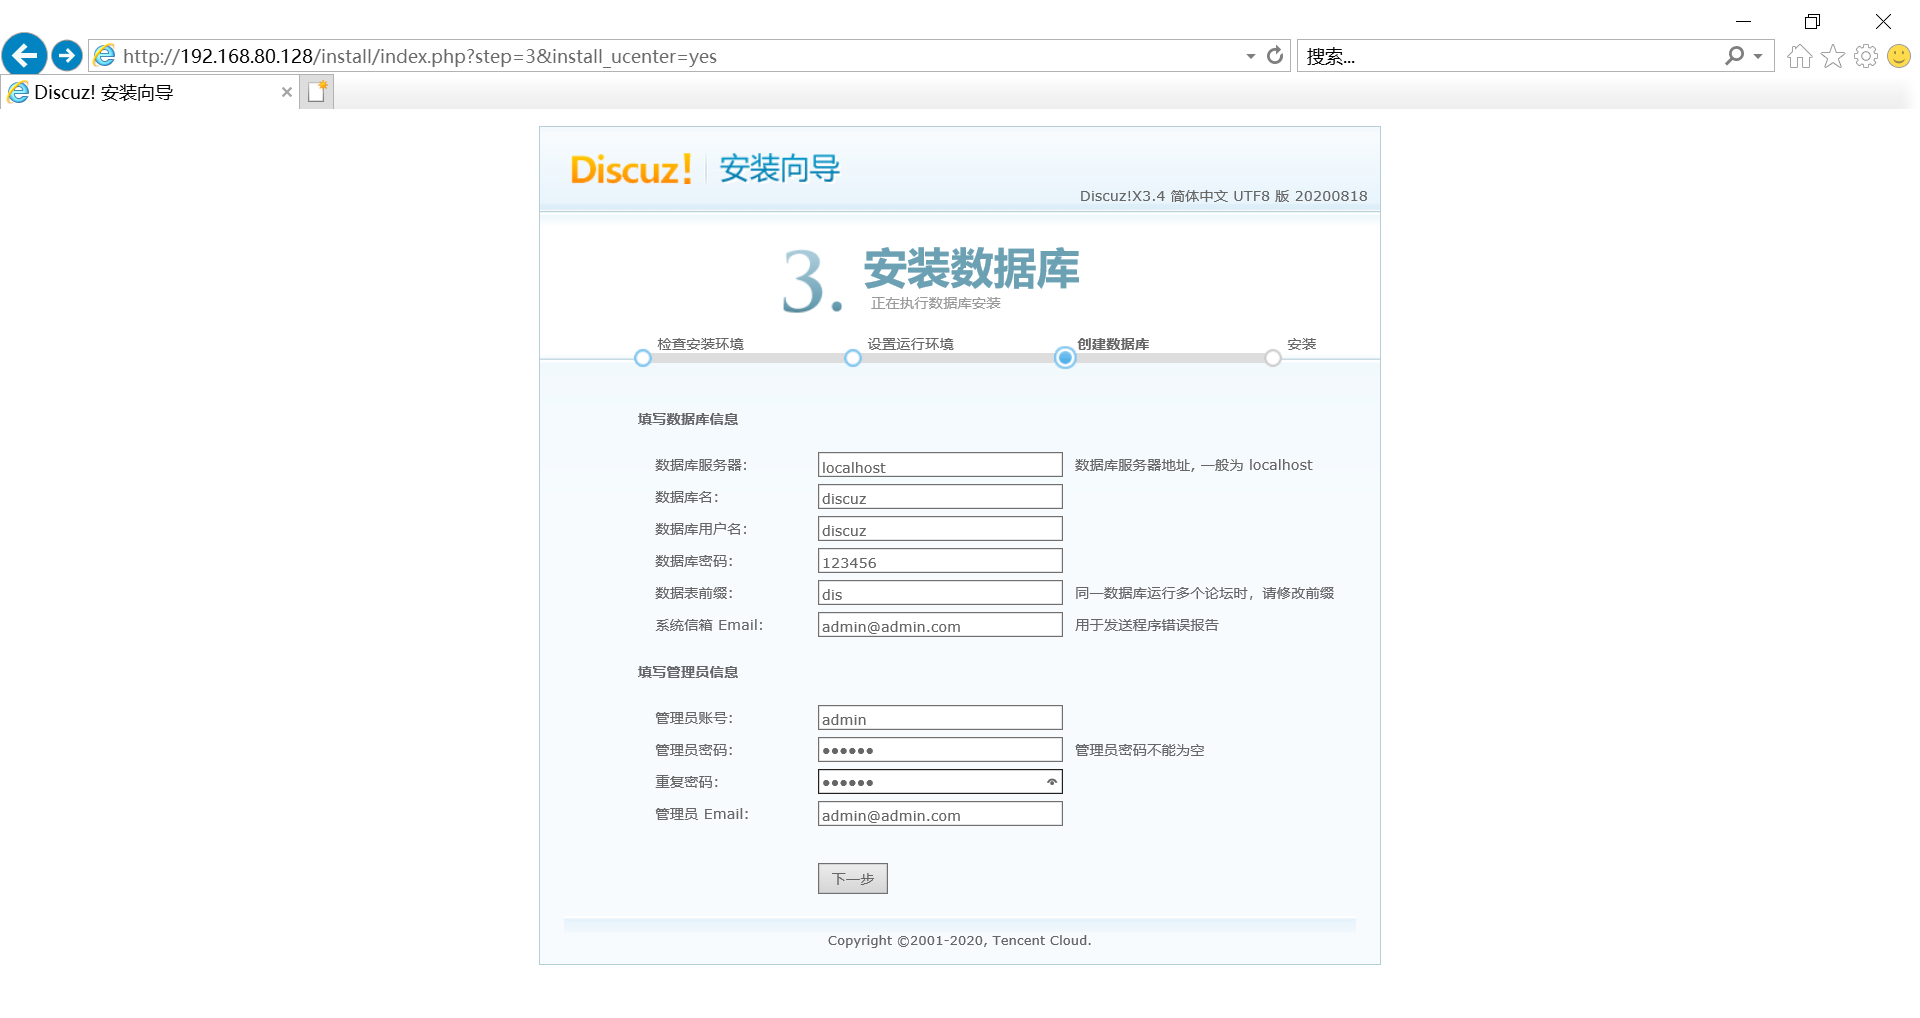Screen dimensions: 1920x1018
Task: Click the 数据库密码 field with 123456
Action: (940, 561)
